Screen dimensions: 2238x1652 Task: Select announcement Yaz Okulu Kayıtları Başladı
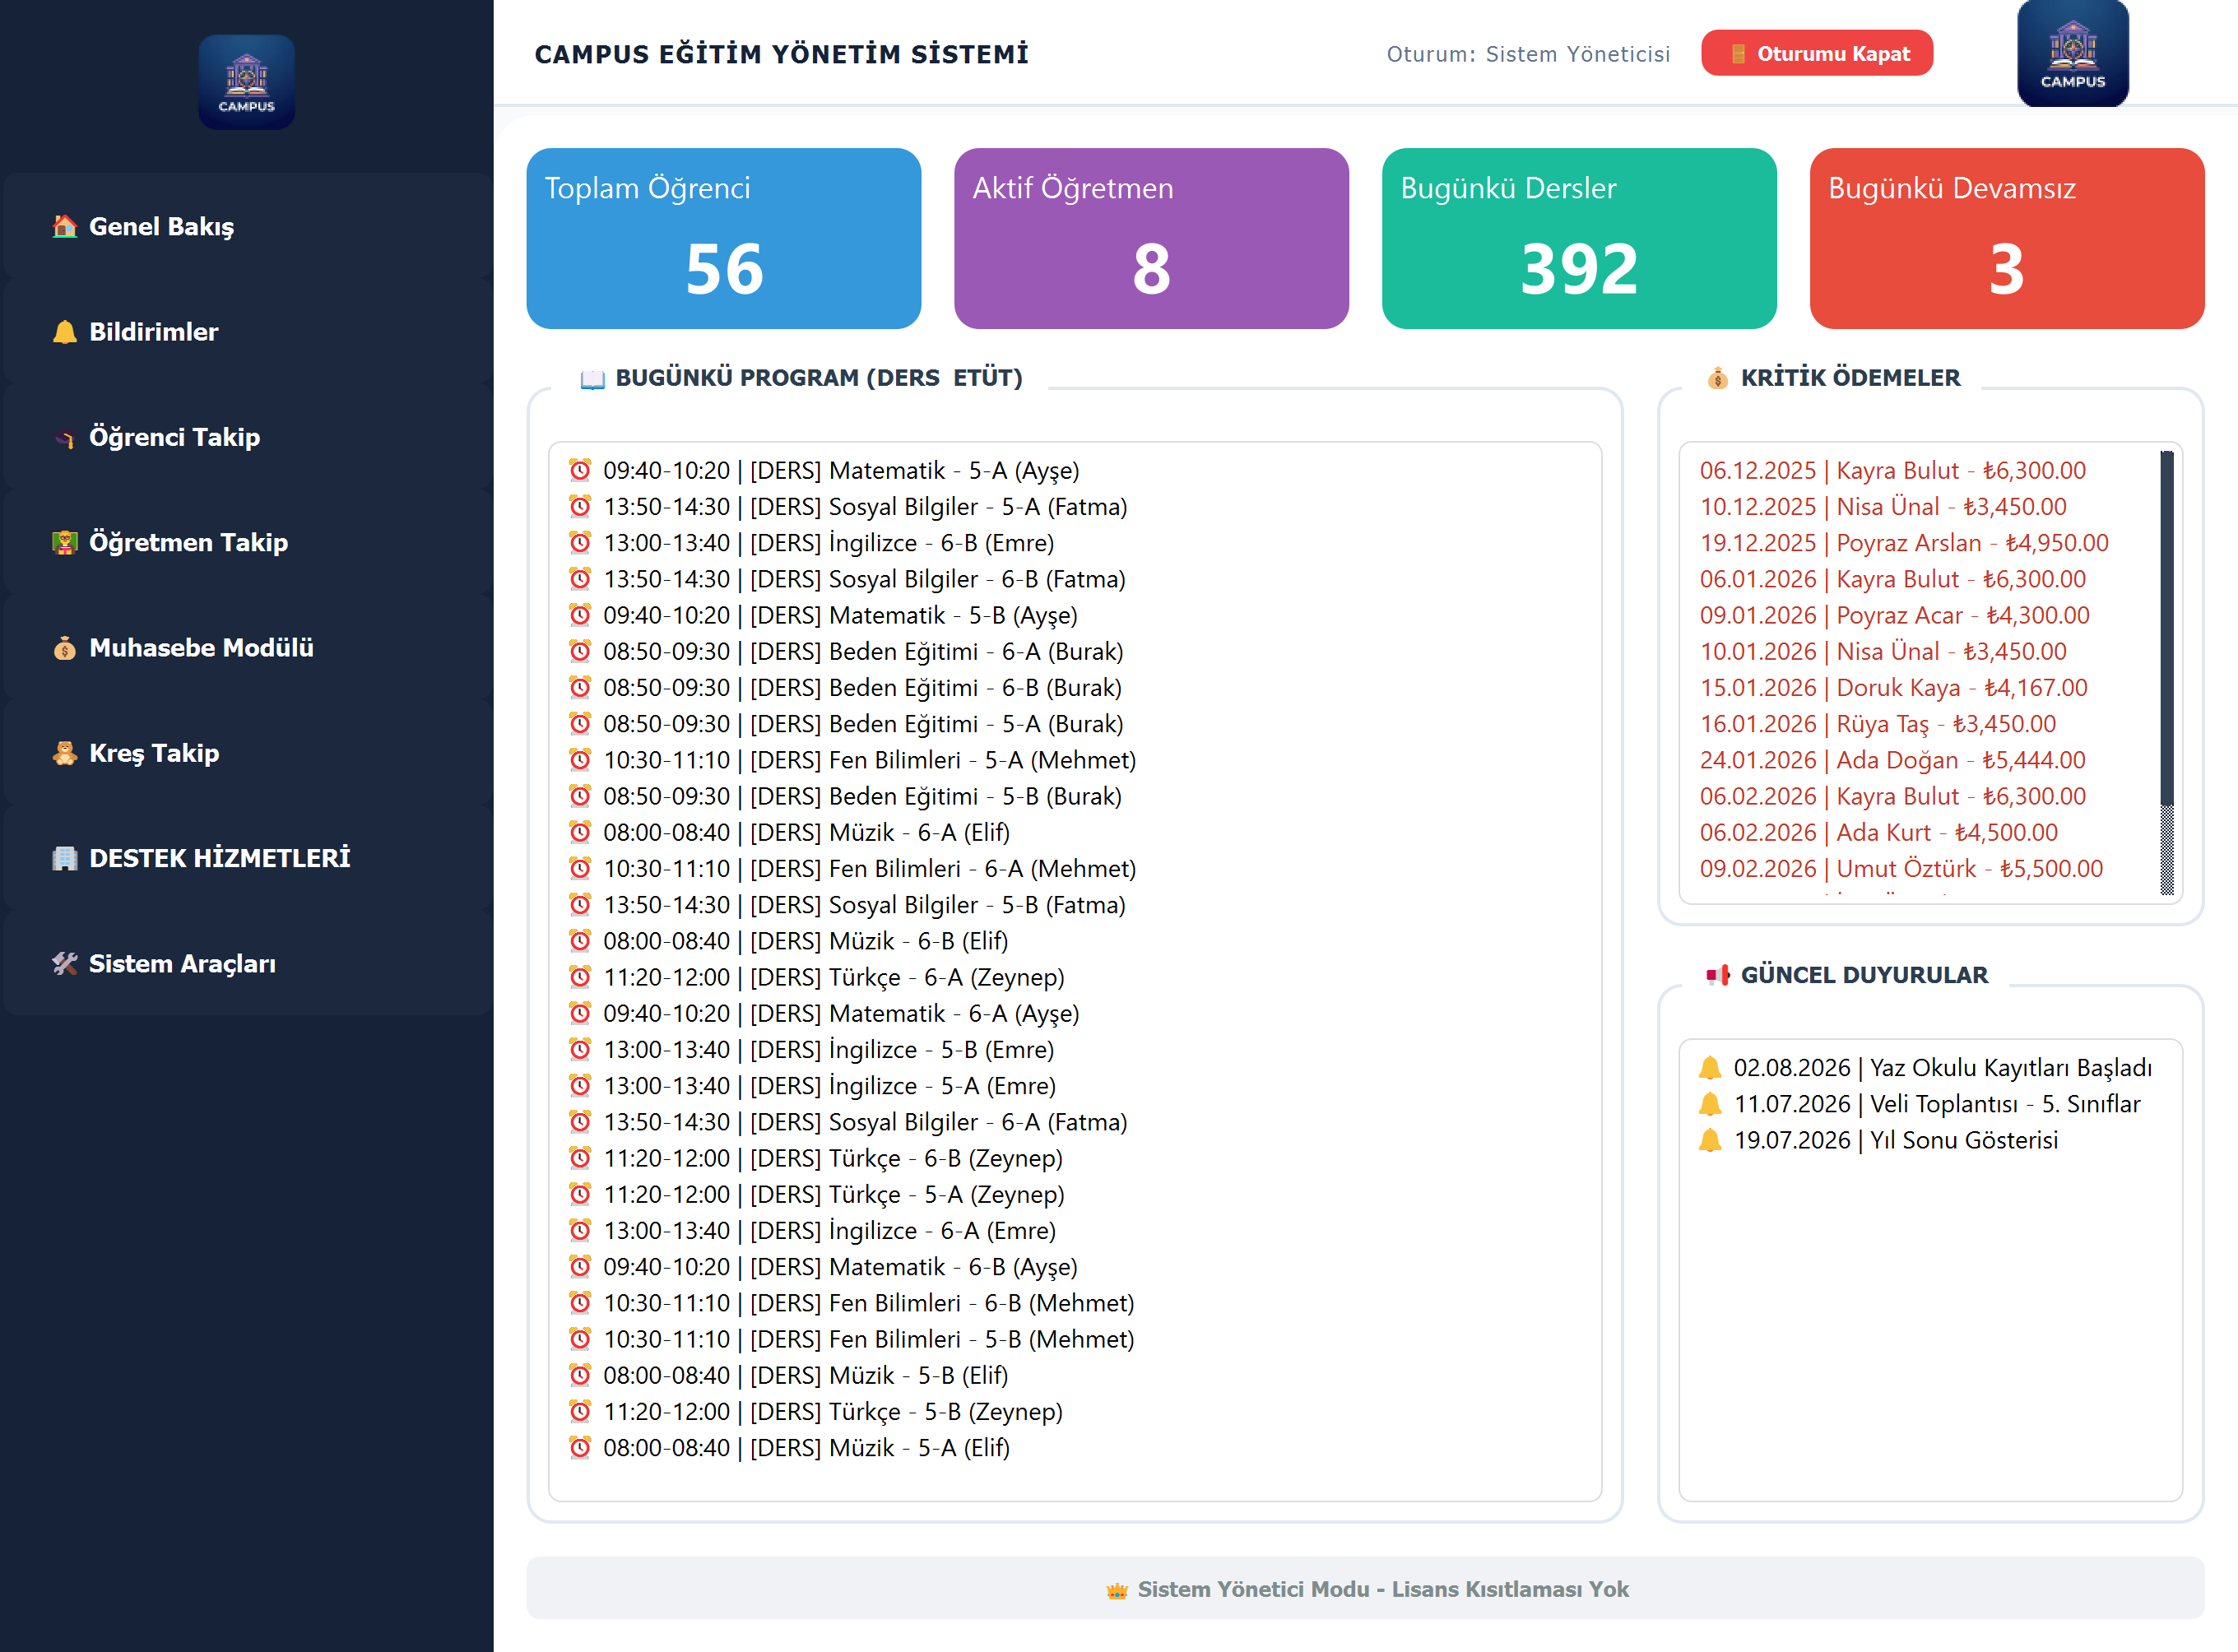1925,1068
